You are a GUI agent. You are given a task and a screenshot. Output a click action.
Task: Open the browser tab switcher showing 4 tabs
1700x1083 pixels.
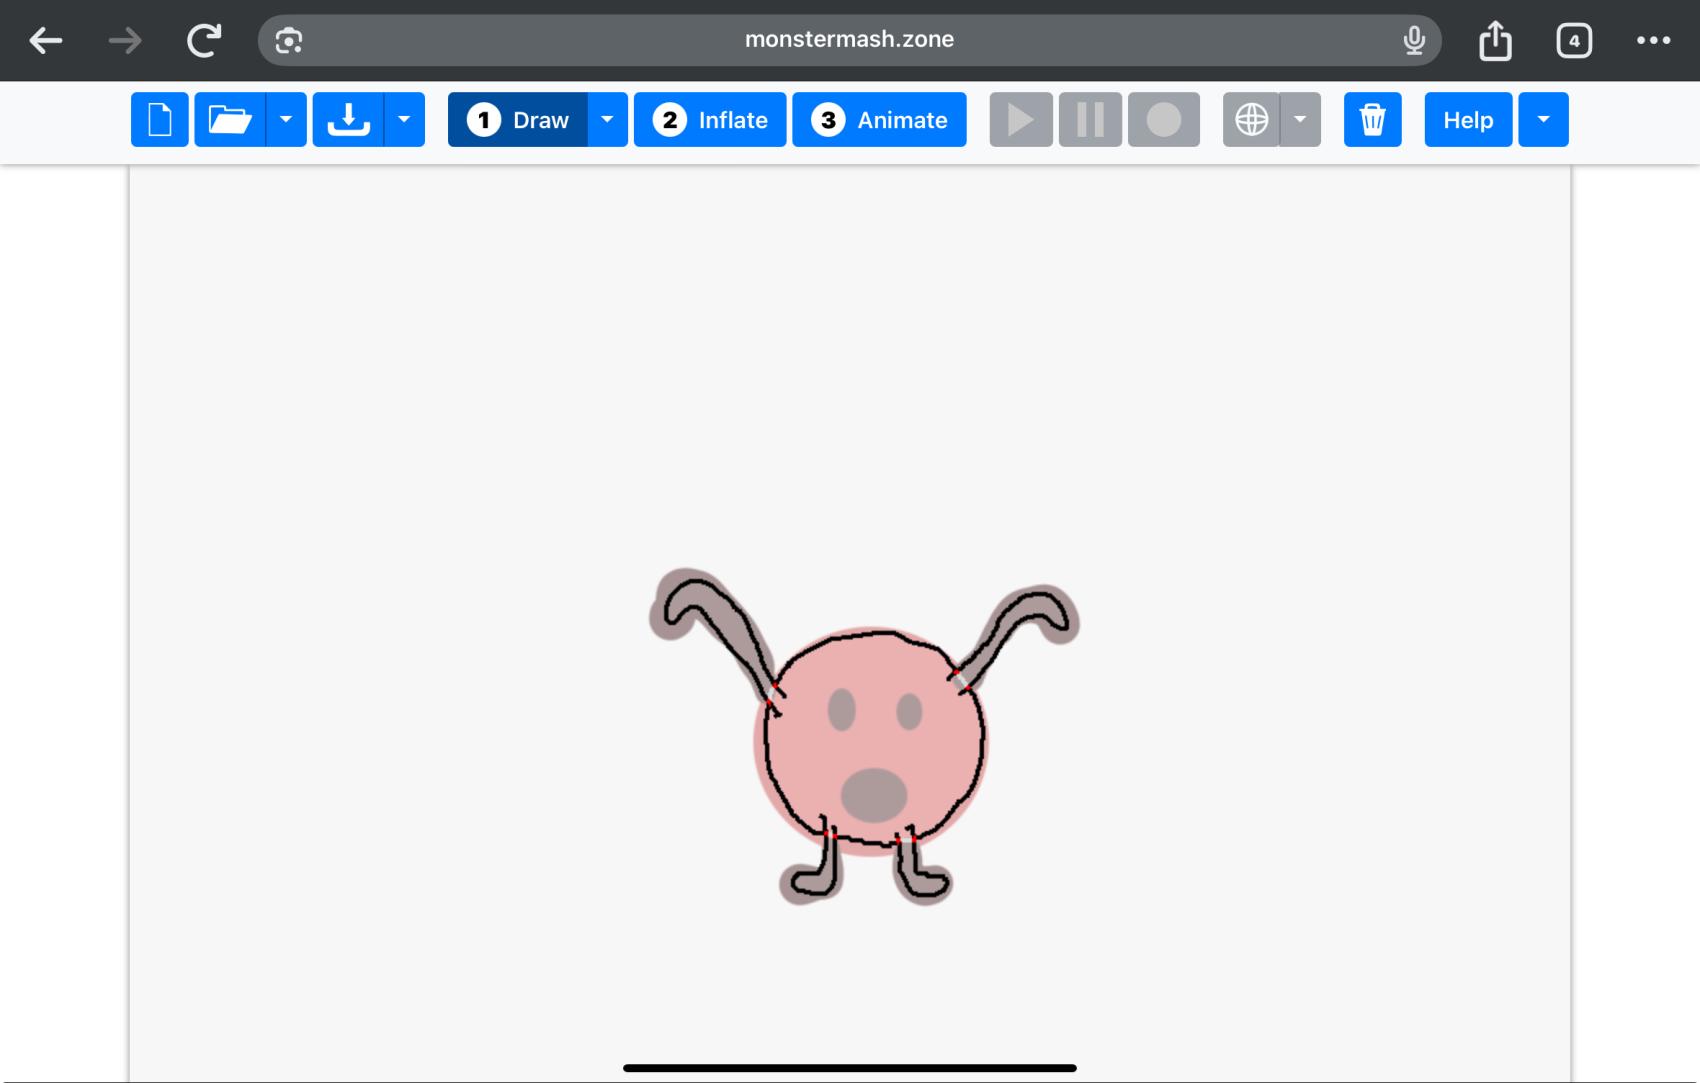[1573, 40]
